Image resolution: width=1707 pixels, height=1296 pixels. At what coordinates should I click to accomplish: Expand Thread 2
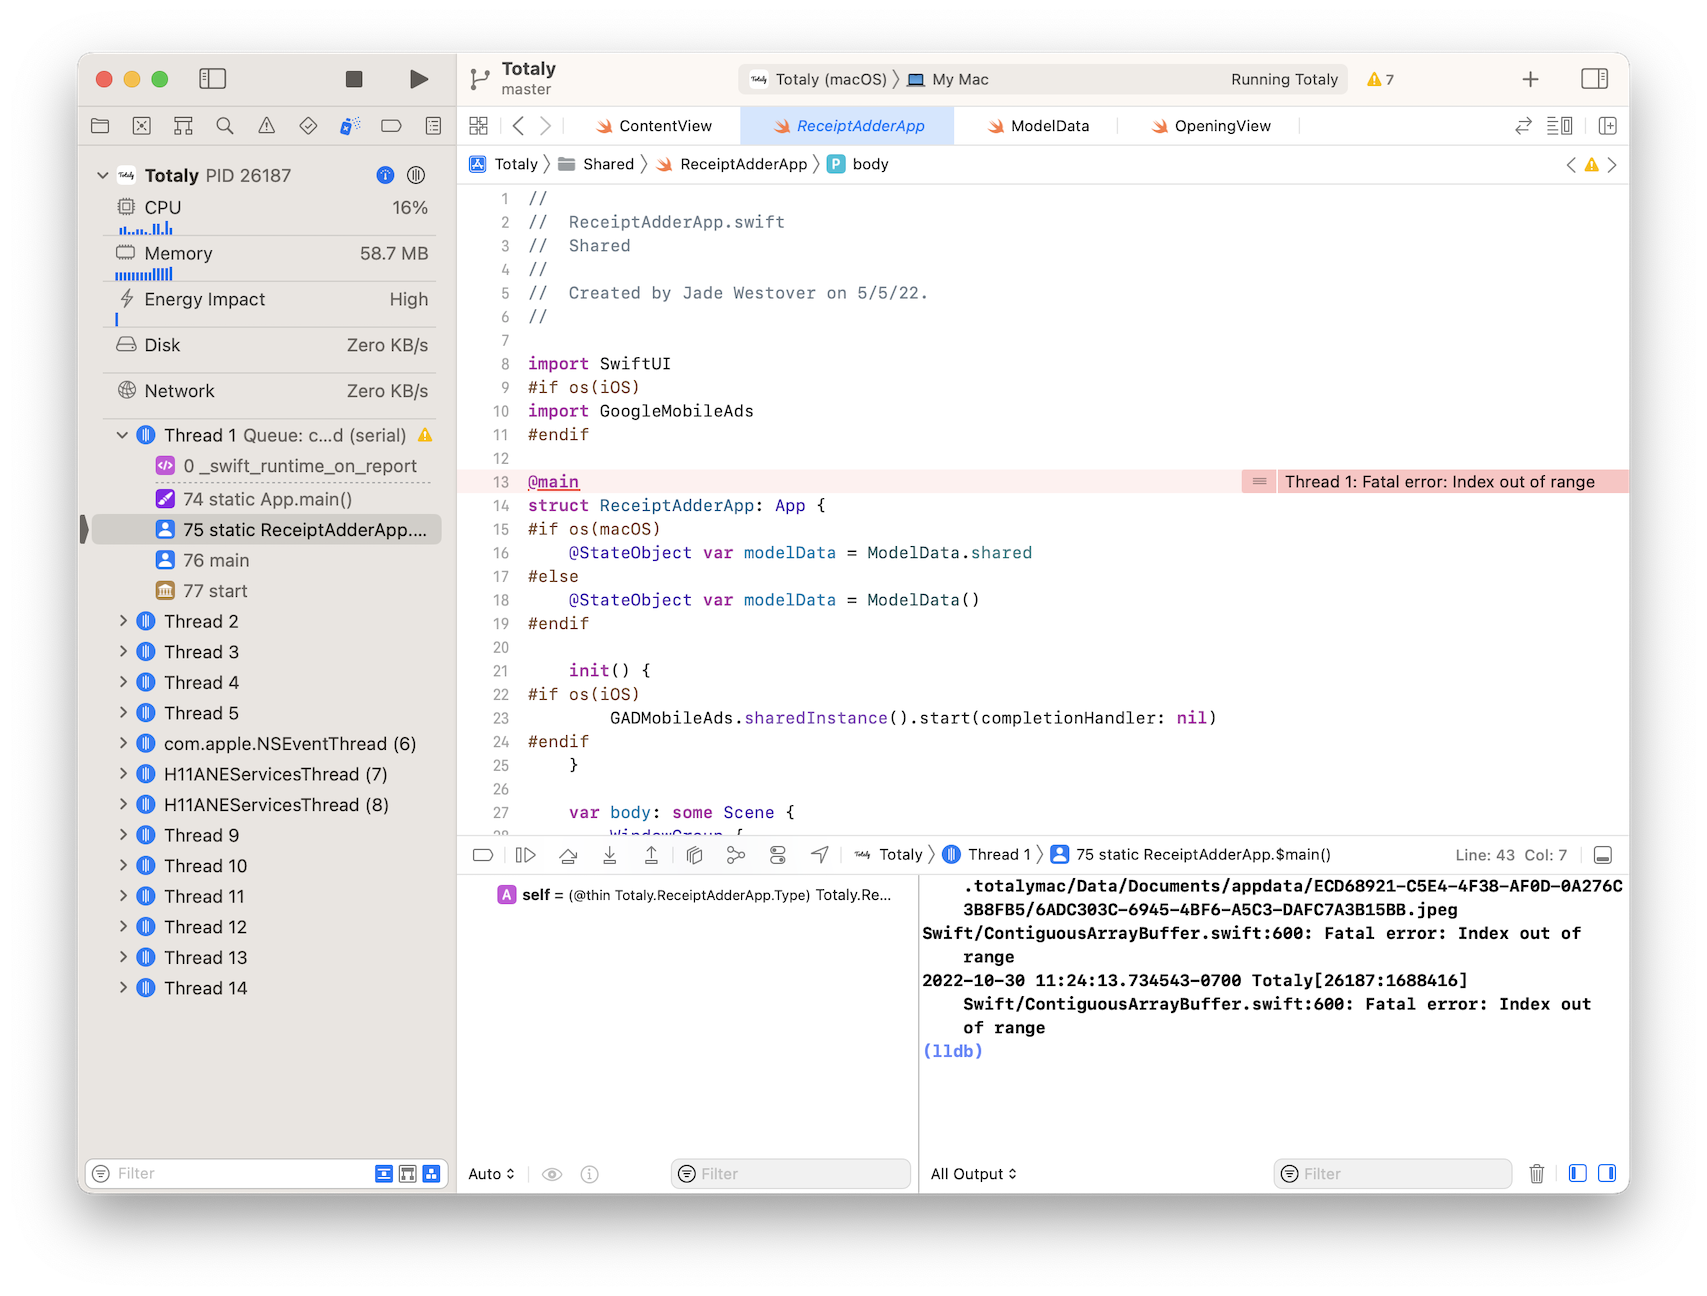(123, 621)
